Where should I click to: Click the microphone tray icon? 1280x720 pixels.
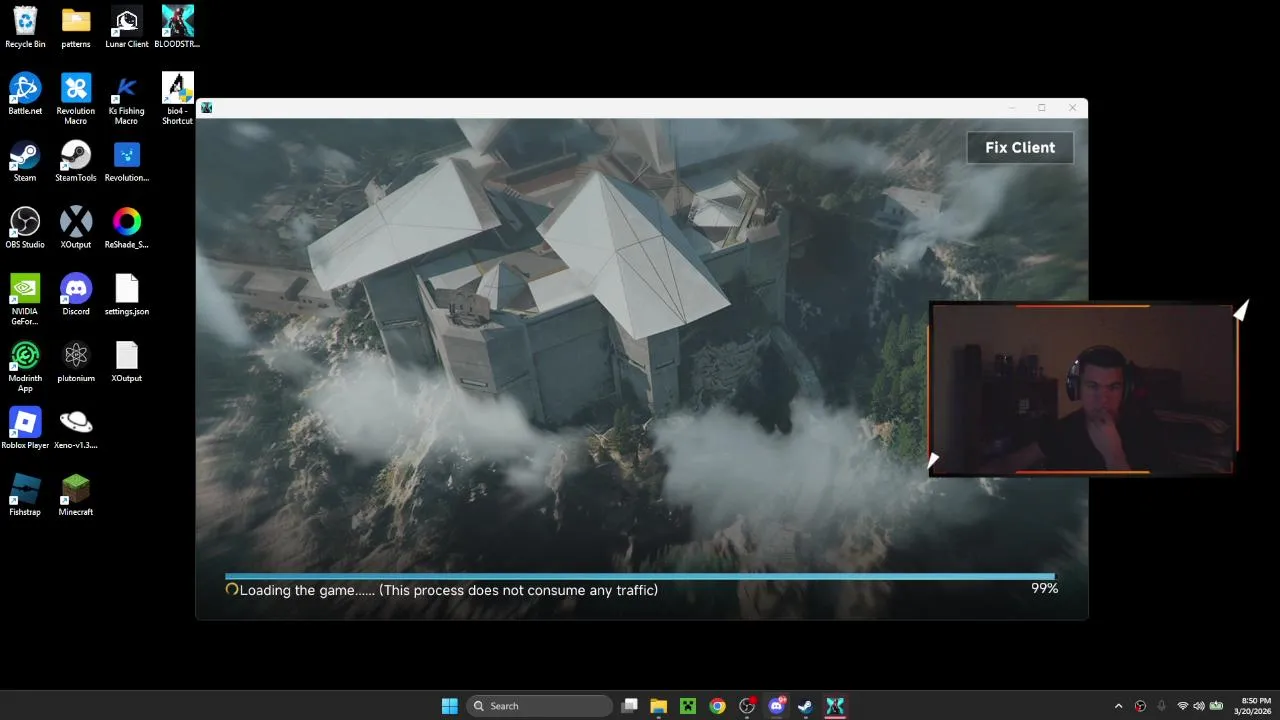(x=1161, y=706)
